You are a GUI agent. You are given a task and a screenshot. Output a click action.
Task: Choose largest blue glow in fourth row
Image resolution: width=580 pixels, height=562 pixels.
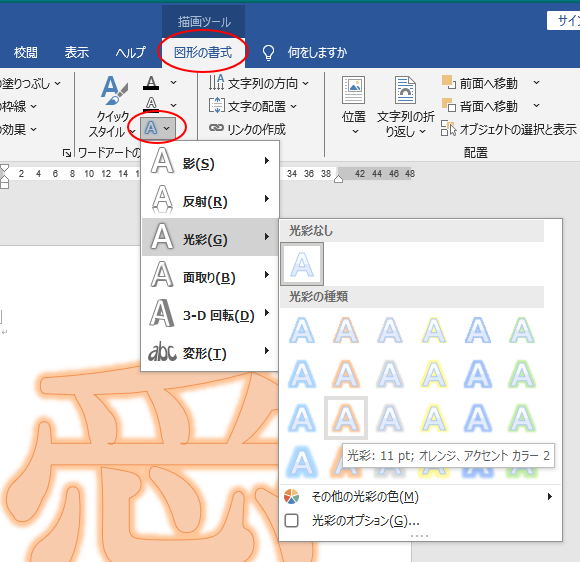[302, 462]
